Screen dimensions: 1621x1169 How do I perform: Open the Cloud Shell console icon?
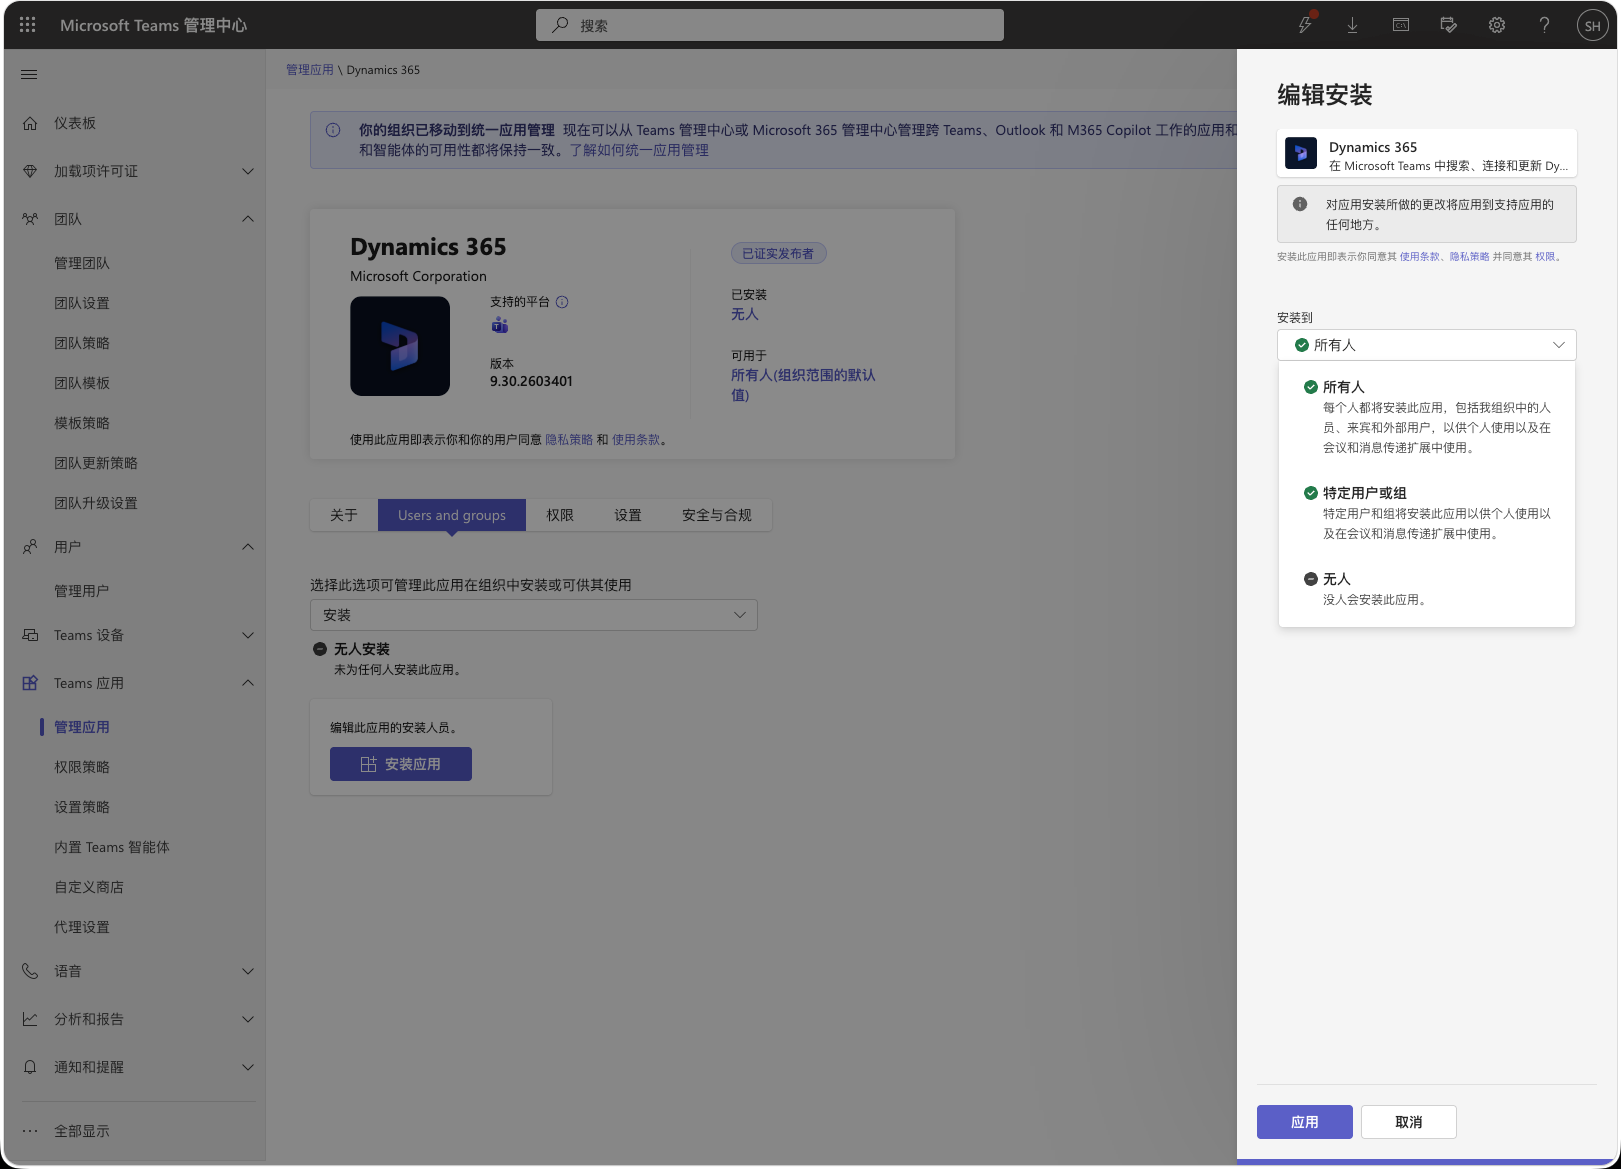1401,25
